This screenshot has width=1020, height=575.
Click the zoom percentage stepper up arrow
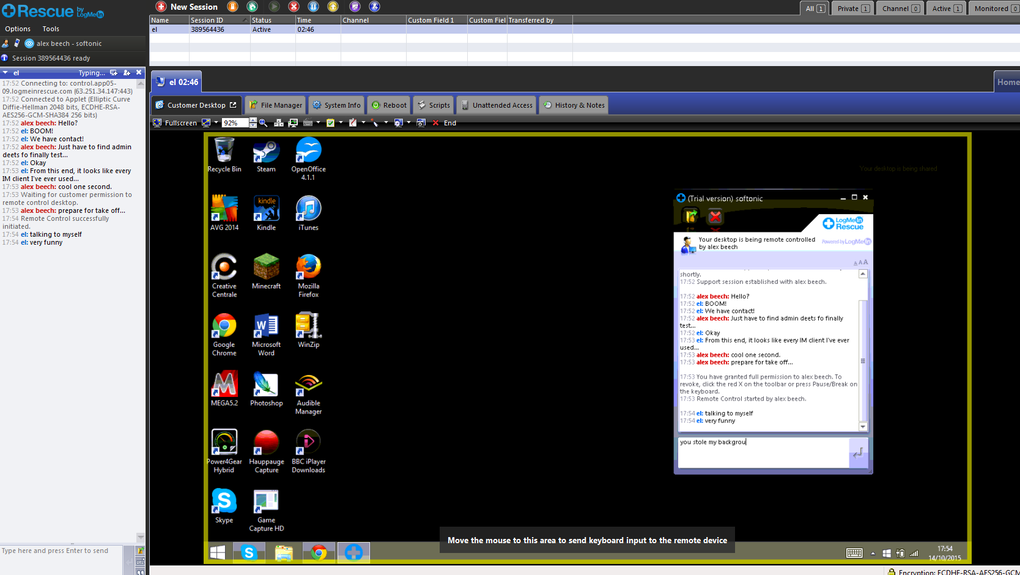[252, 120]
